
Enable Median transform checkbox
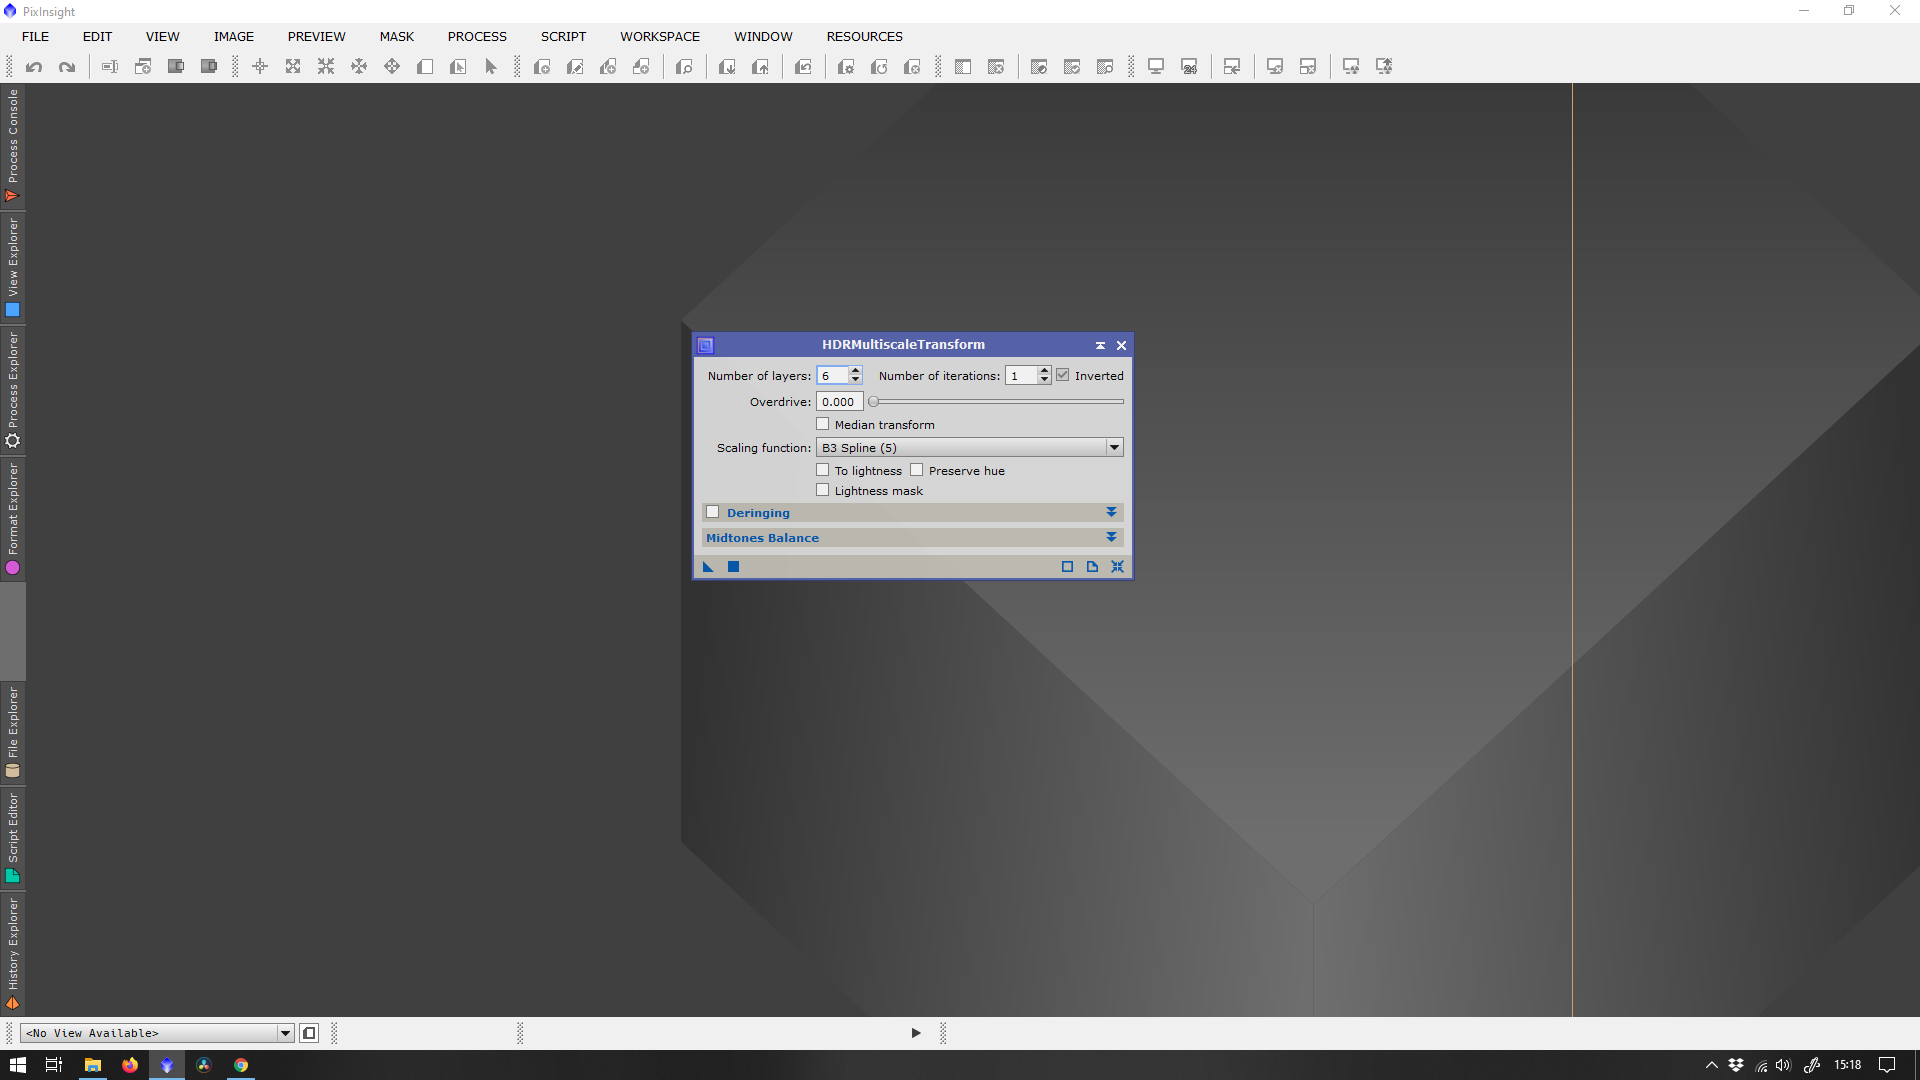[823, 424]
